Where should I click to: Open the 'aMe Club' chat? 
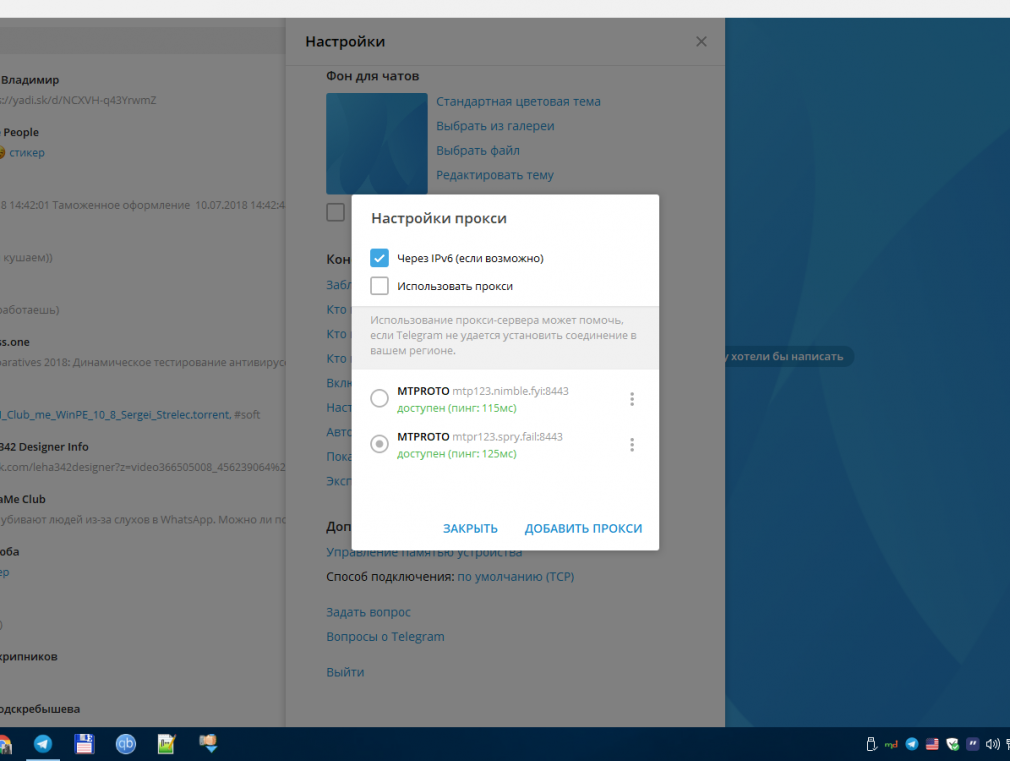point(142,509)
